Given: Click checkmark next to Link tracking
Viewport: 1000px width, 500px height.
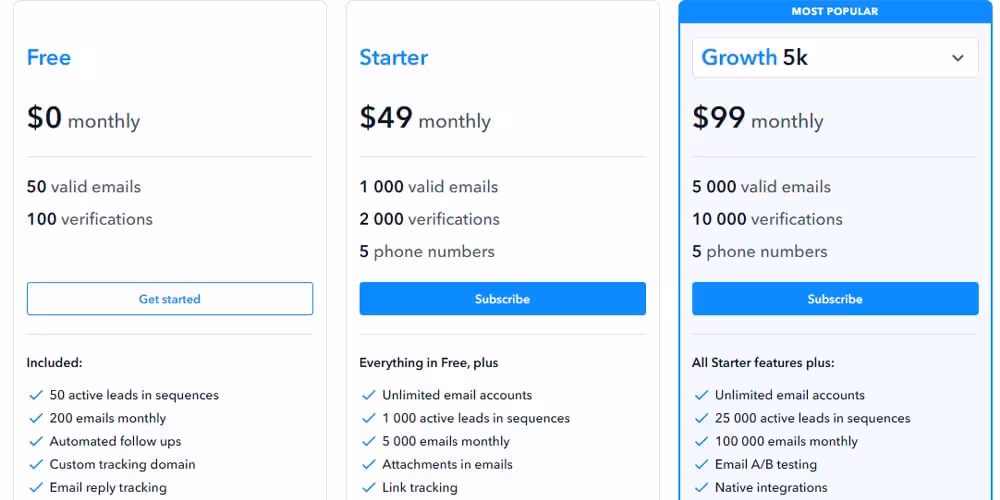Looking at the screenshot, I should [369, 487].
